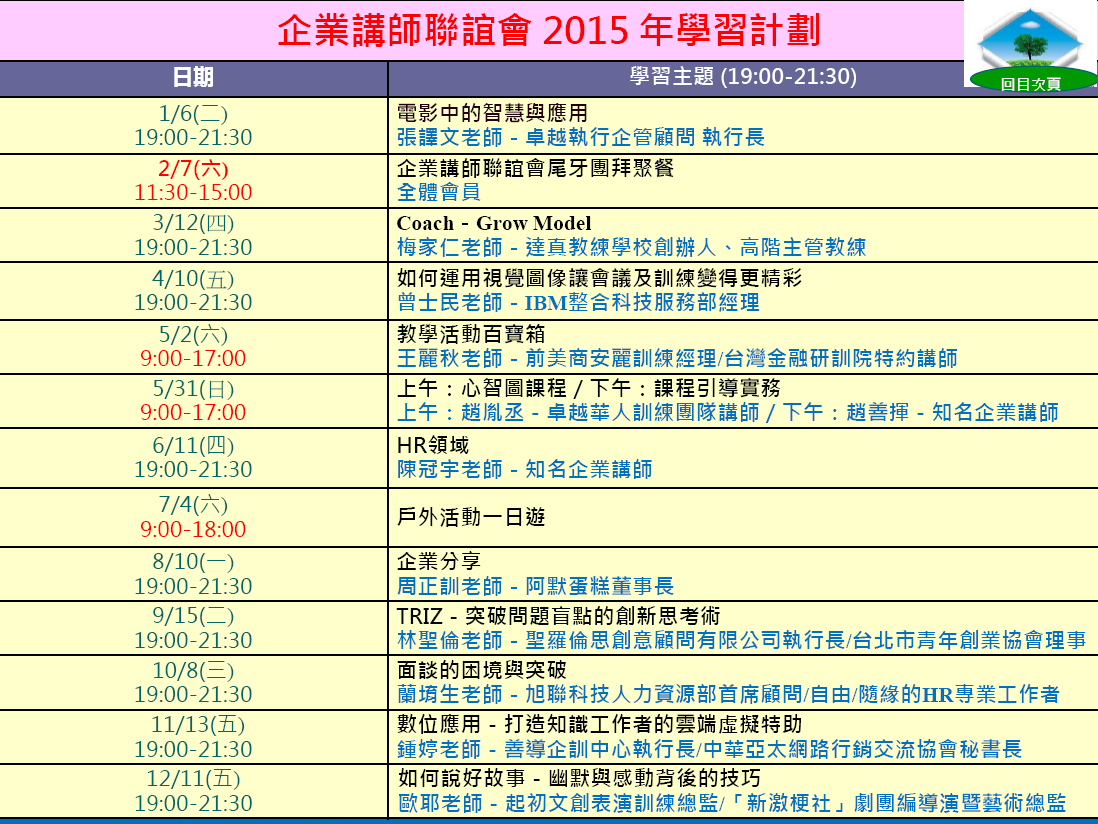Click the title 企業講師聯誼會 2015 年學習計劃
1098x824 pixels.
pyautogui.click(x=548, y=31)
